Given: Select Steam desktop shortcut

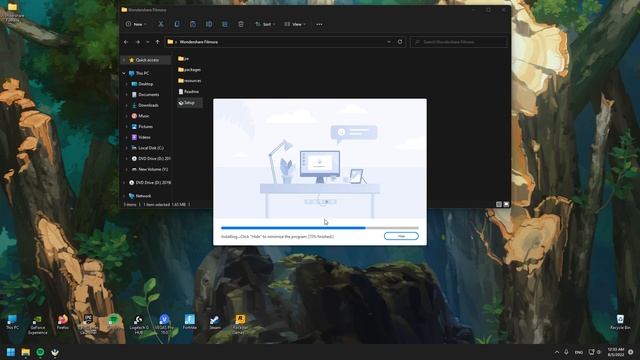Looking at the screenshot, I should tap(215, 322).
